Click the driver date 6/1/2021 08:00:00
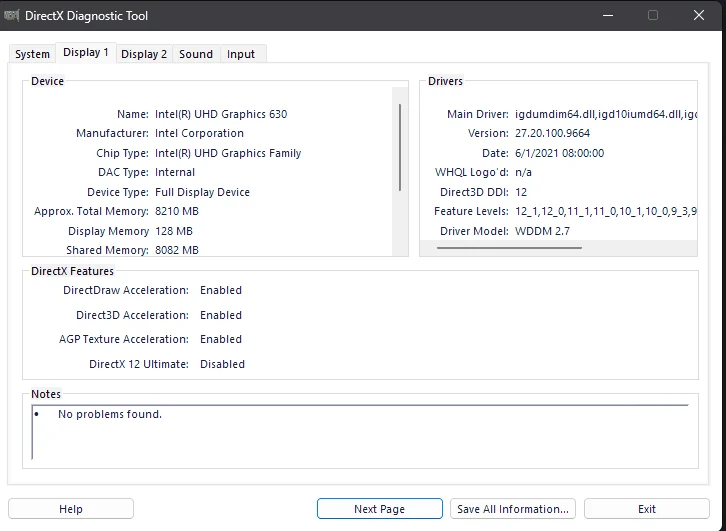 [559, 153]
